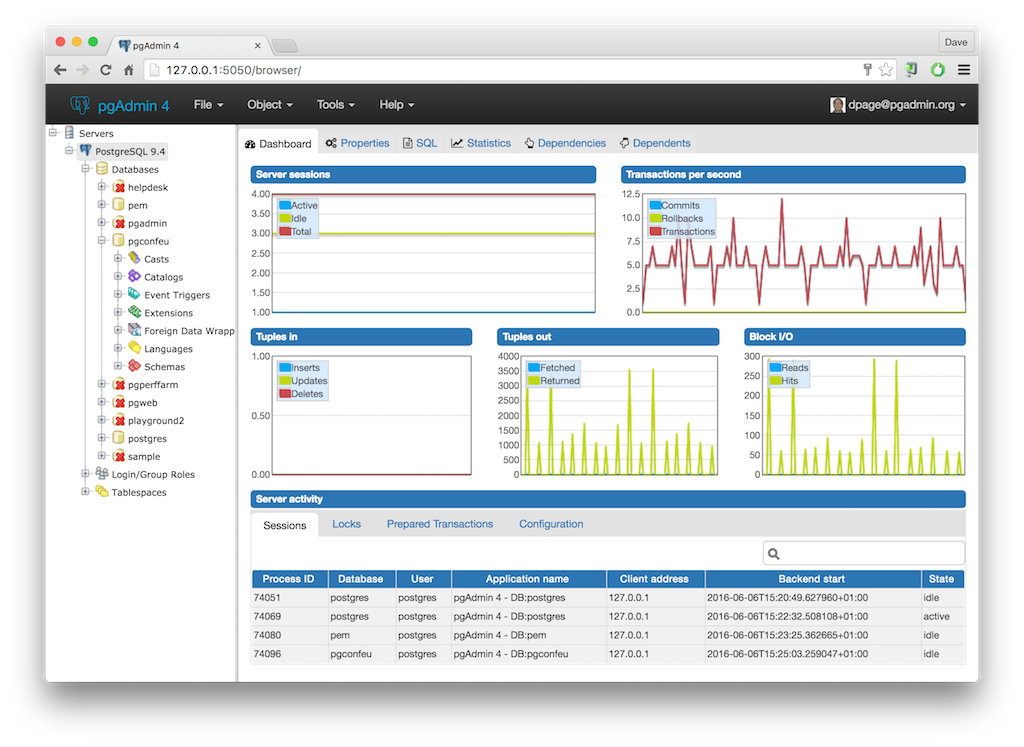Click the Schemas node icon
This screenshot has height=747, width=1024.
135,366
